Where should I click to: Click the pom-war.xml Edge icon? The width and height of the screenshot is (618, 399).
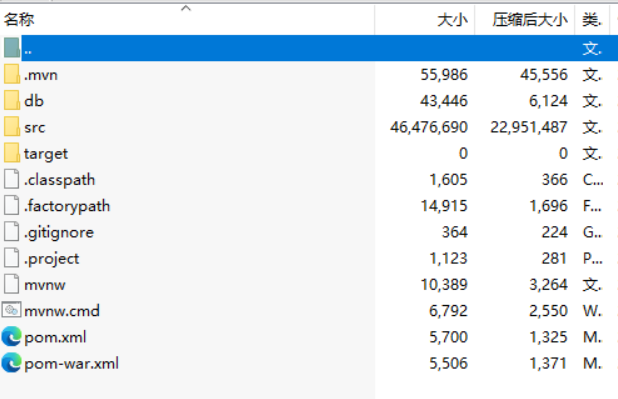(11, 363)
